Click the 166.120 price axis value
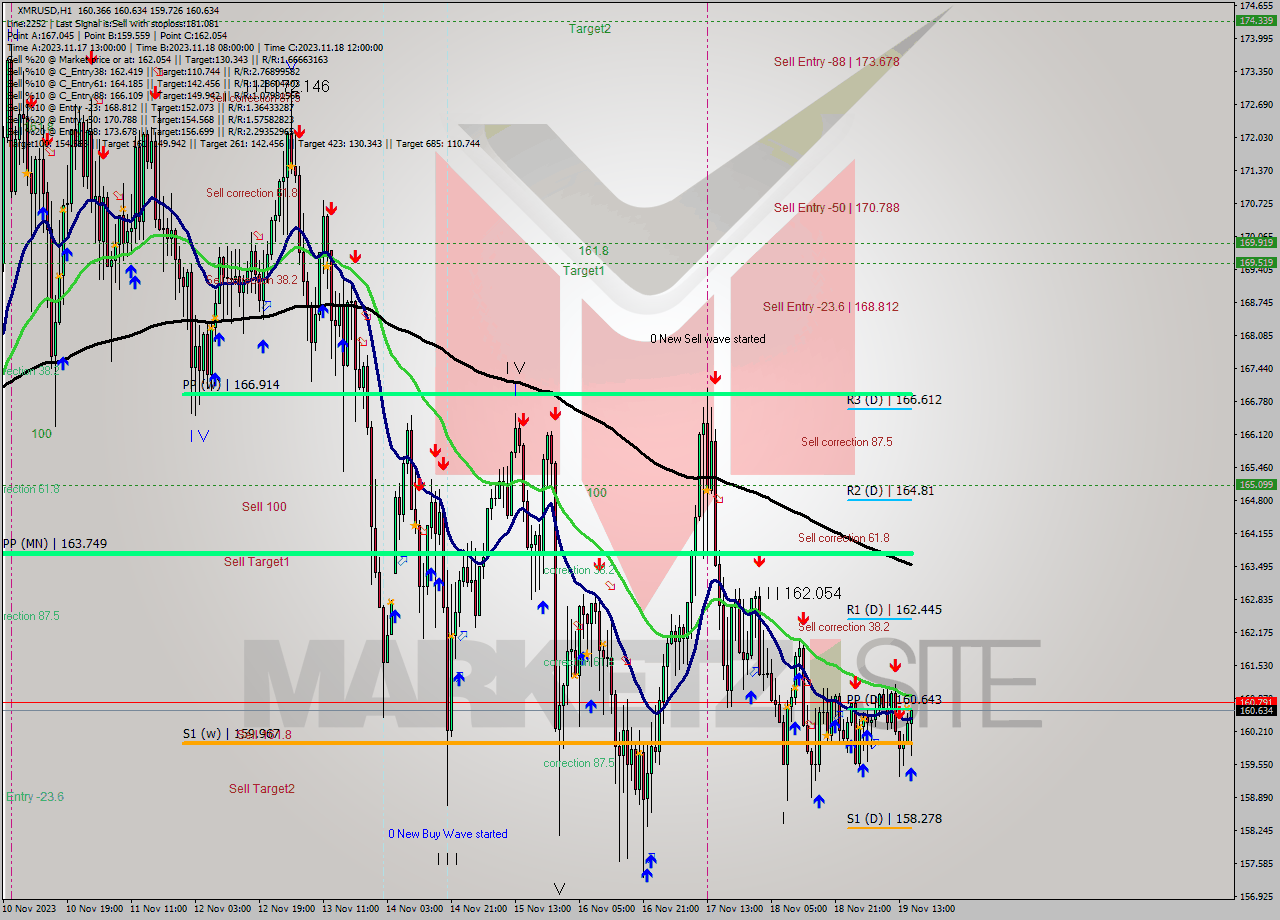The image size is (1280, 920). point(1256,435)
